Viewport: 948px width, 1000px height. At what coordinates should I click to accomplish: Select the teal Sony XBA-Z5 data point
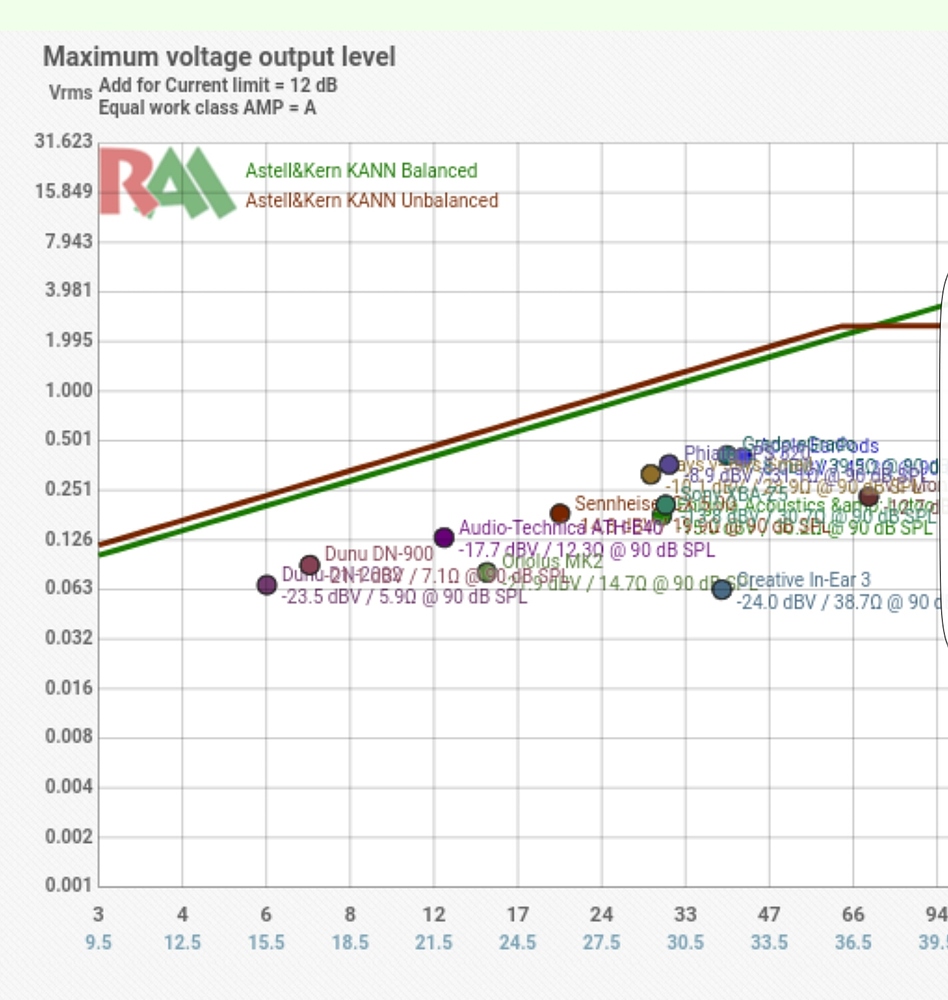point(665,505)
